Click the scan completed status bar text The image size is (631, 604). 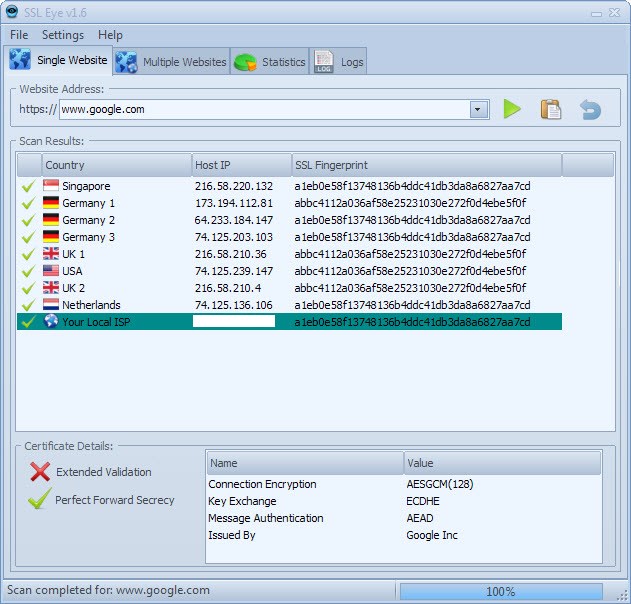pos(108,590)
